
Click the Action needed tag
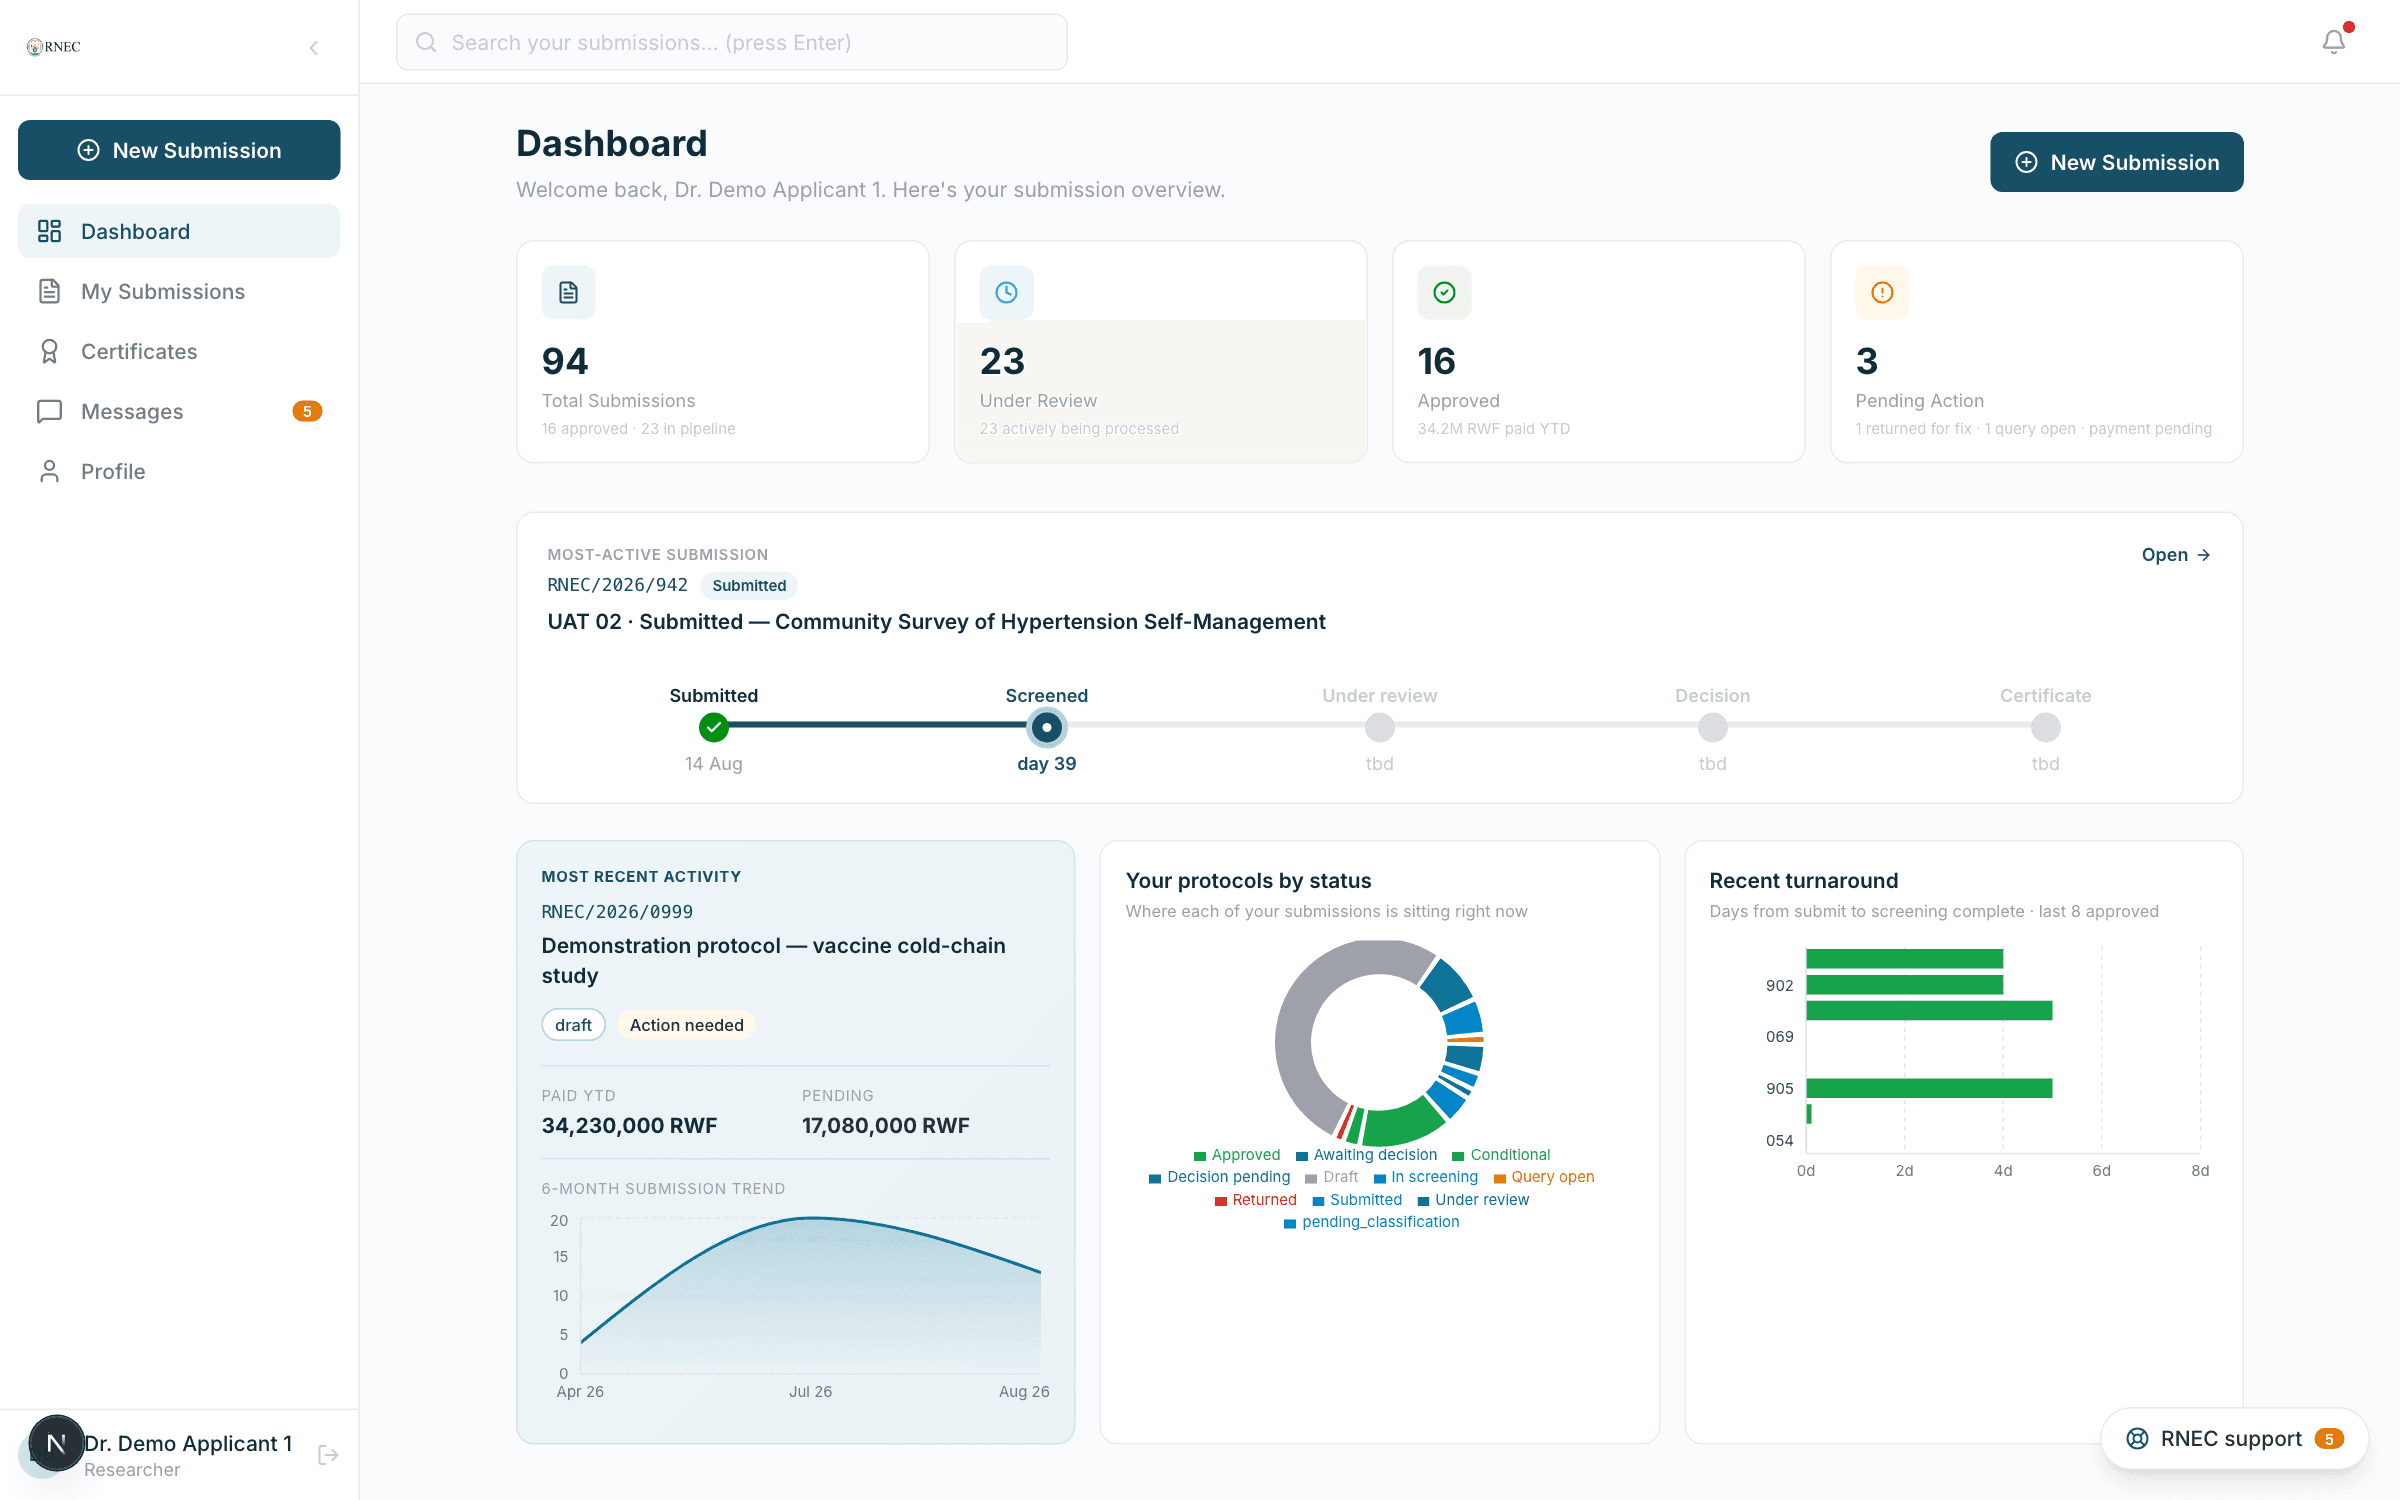point(686,1025)
